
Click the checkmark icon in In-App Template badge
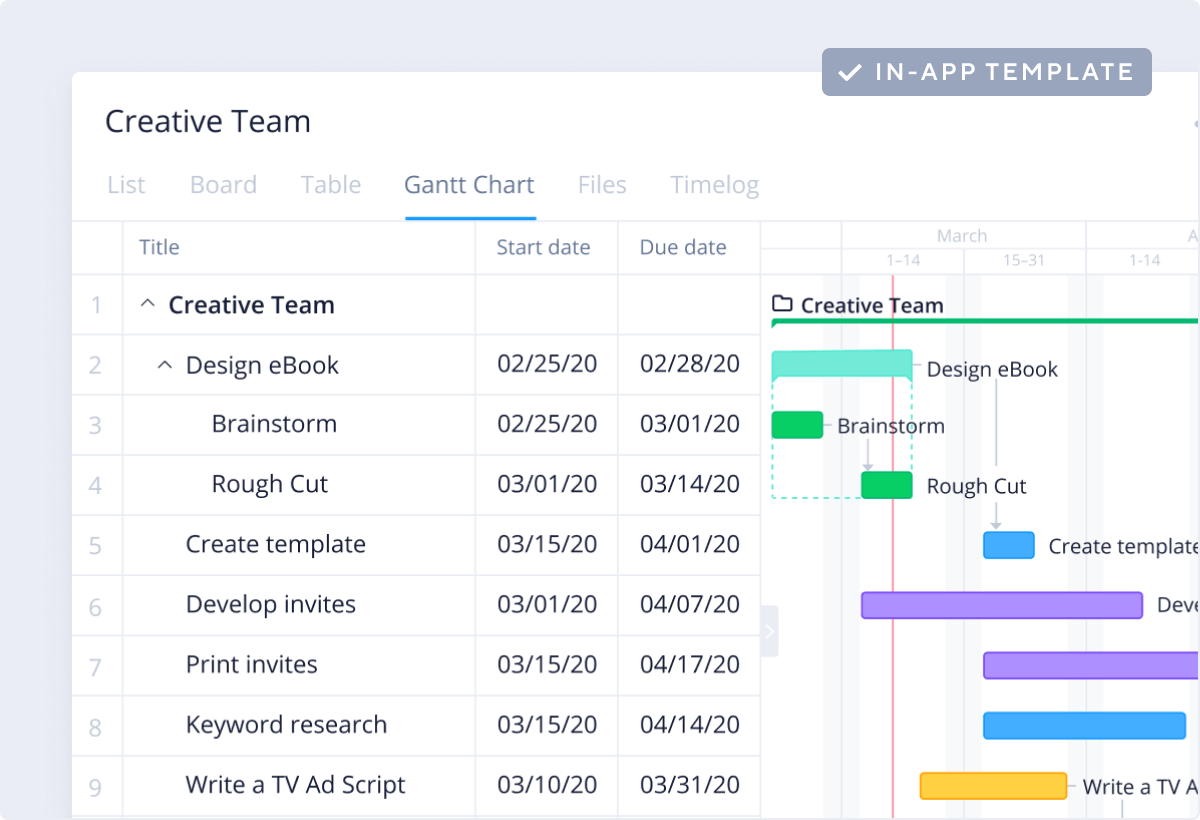(850, 73)
